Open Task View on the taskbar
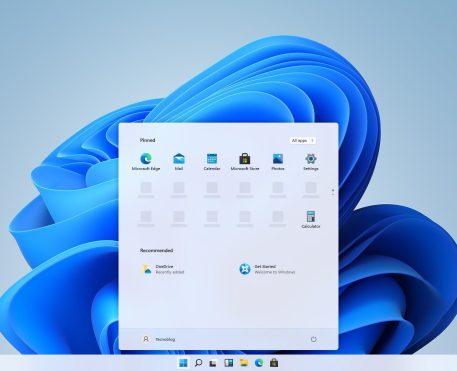 [213, 363]
